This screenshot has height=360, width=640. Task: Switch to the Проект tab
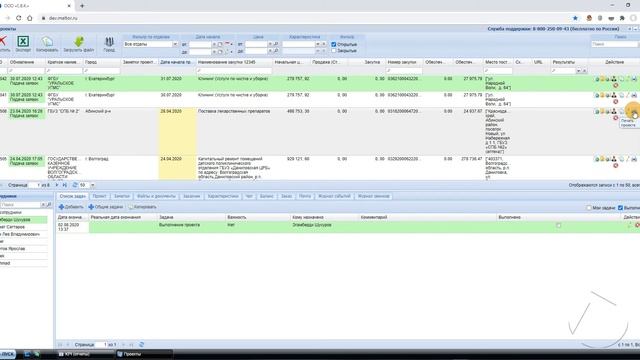pyautogui.click(x=99, y=196)
